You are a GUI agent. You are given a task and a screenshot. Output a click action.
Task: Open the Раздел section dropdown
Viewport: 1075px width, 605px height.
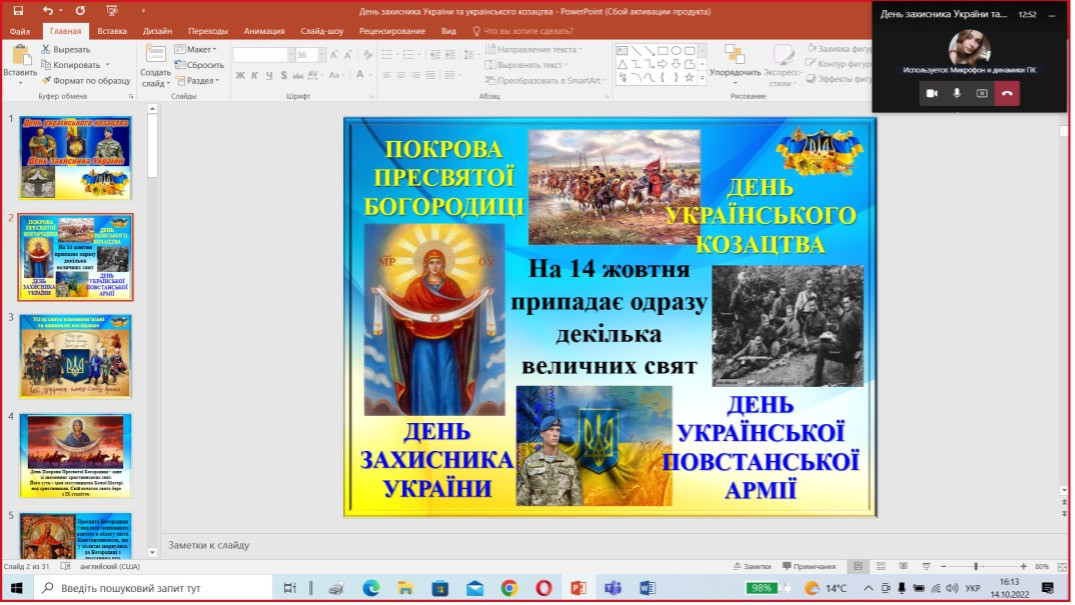199,81
